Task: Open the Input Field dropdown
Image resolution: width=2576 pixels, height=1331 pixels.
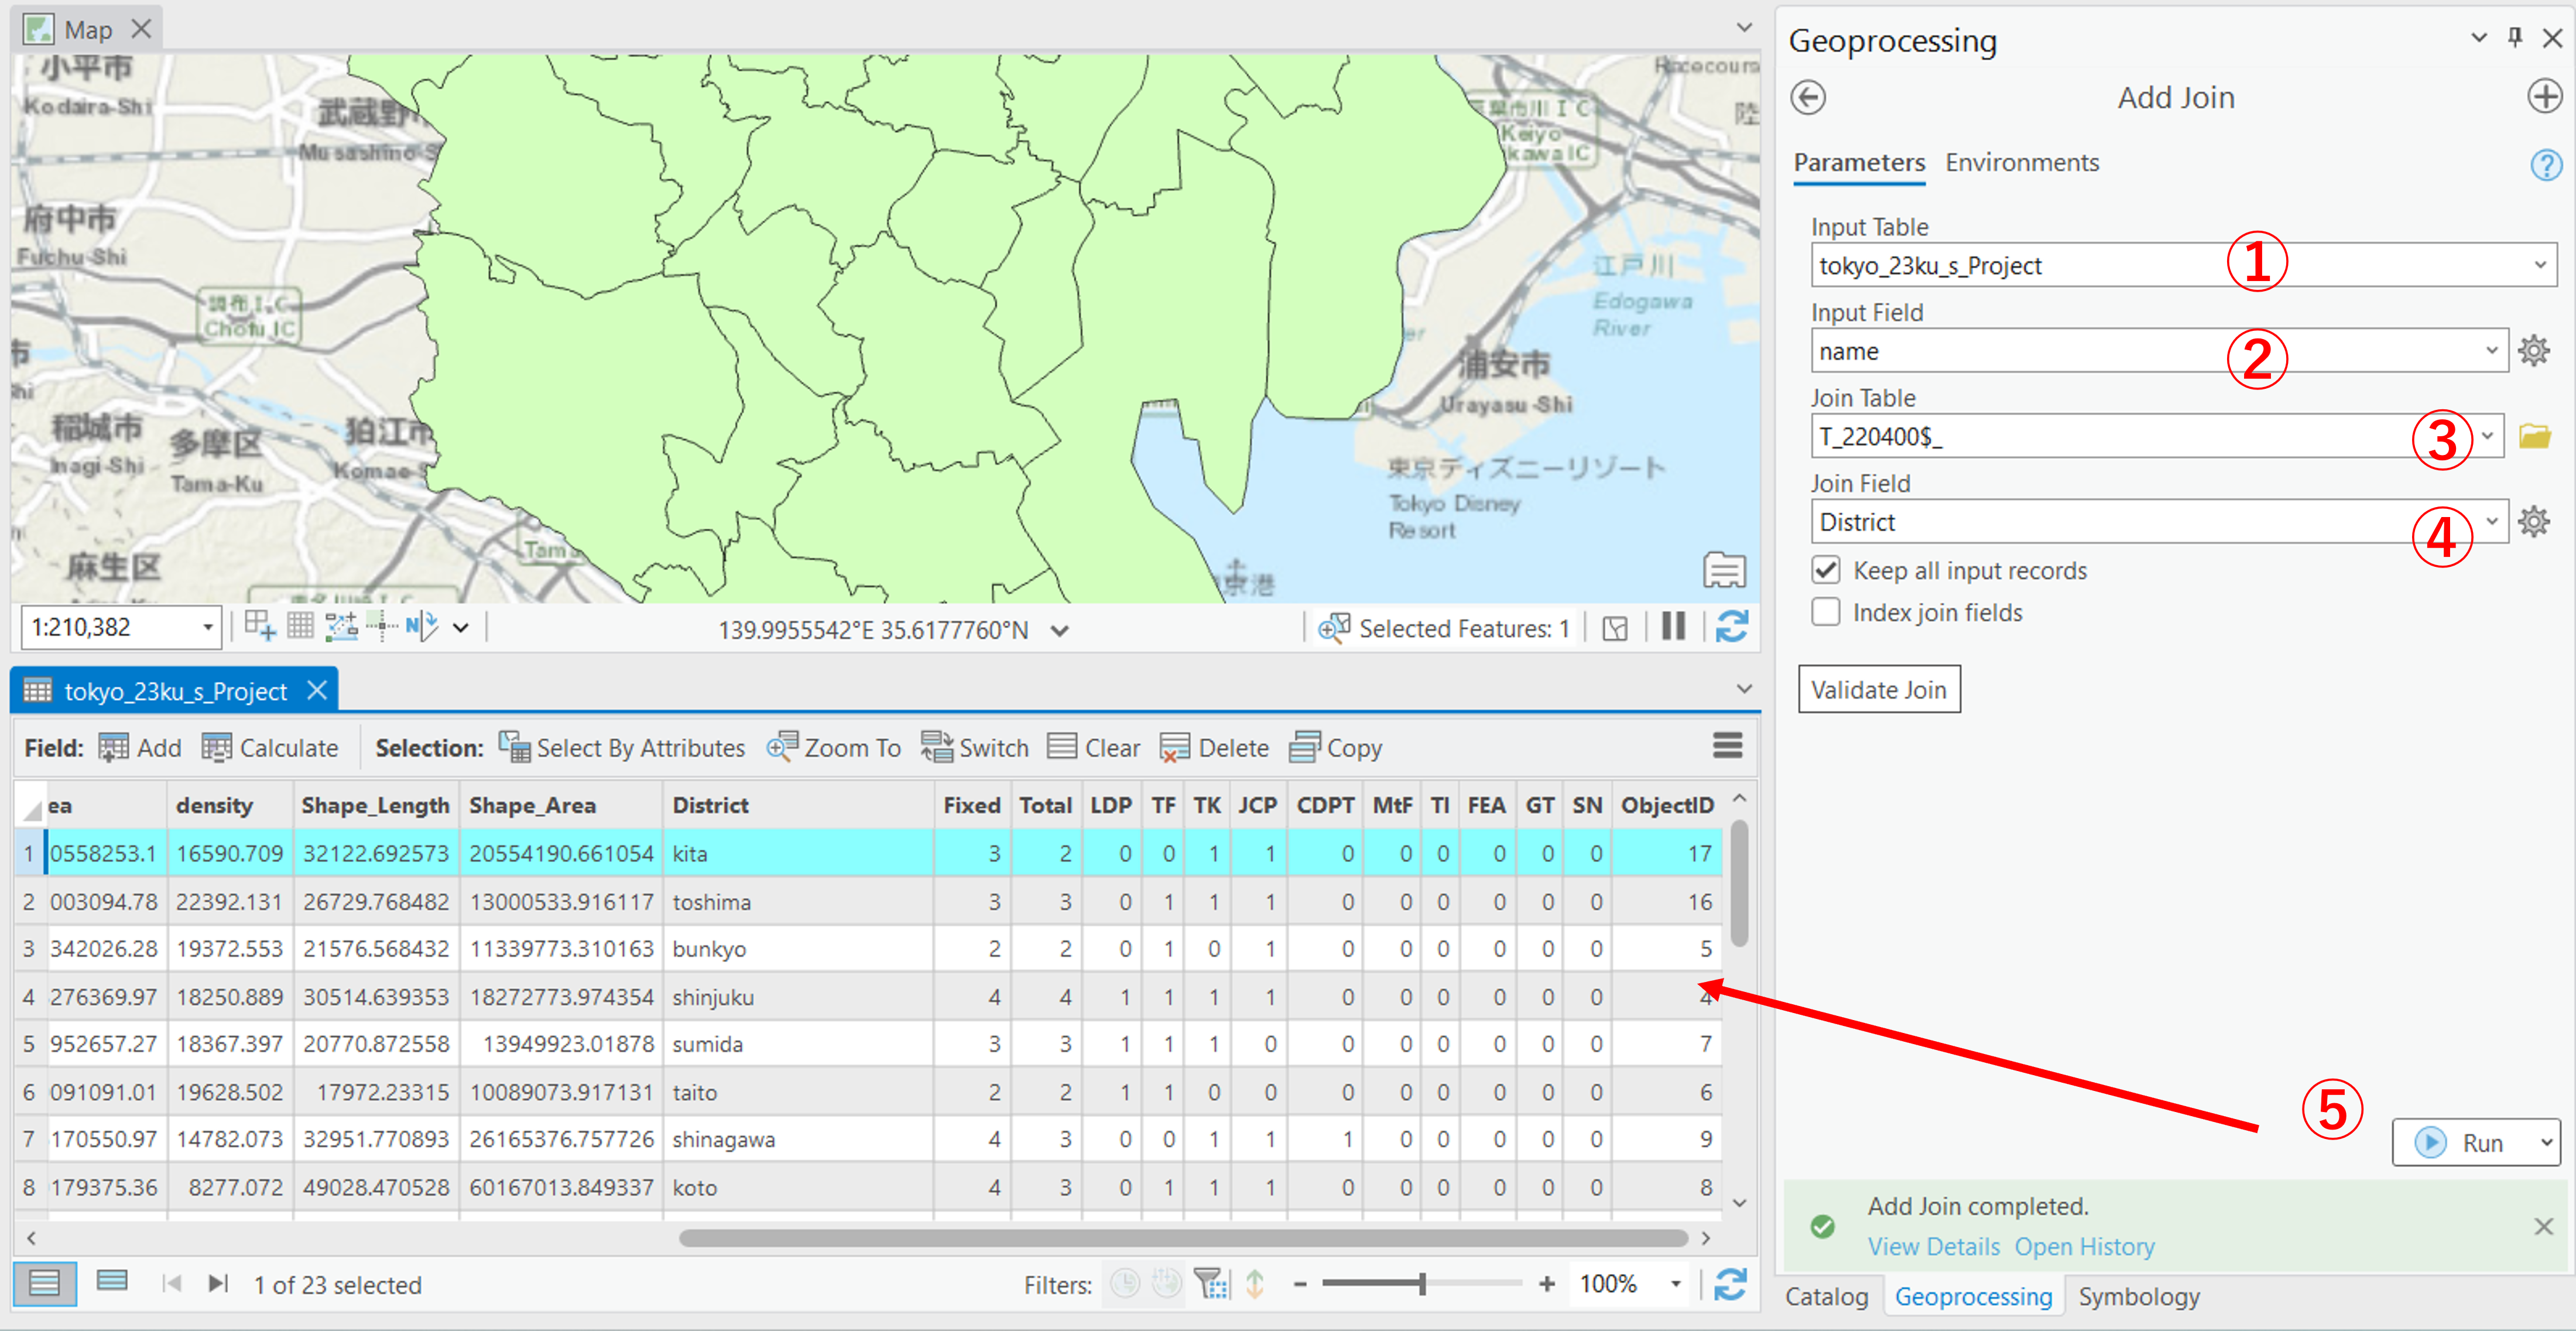Action: click(x=2492, y=351)
